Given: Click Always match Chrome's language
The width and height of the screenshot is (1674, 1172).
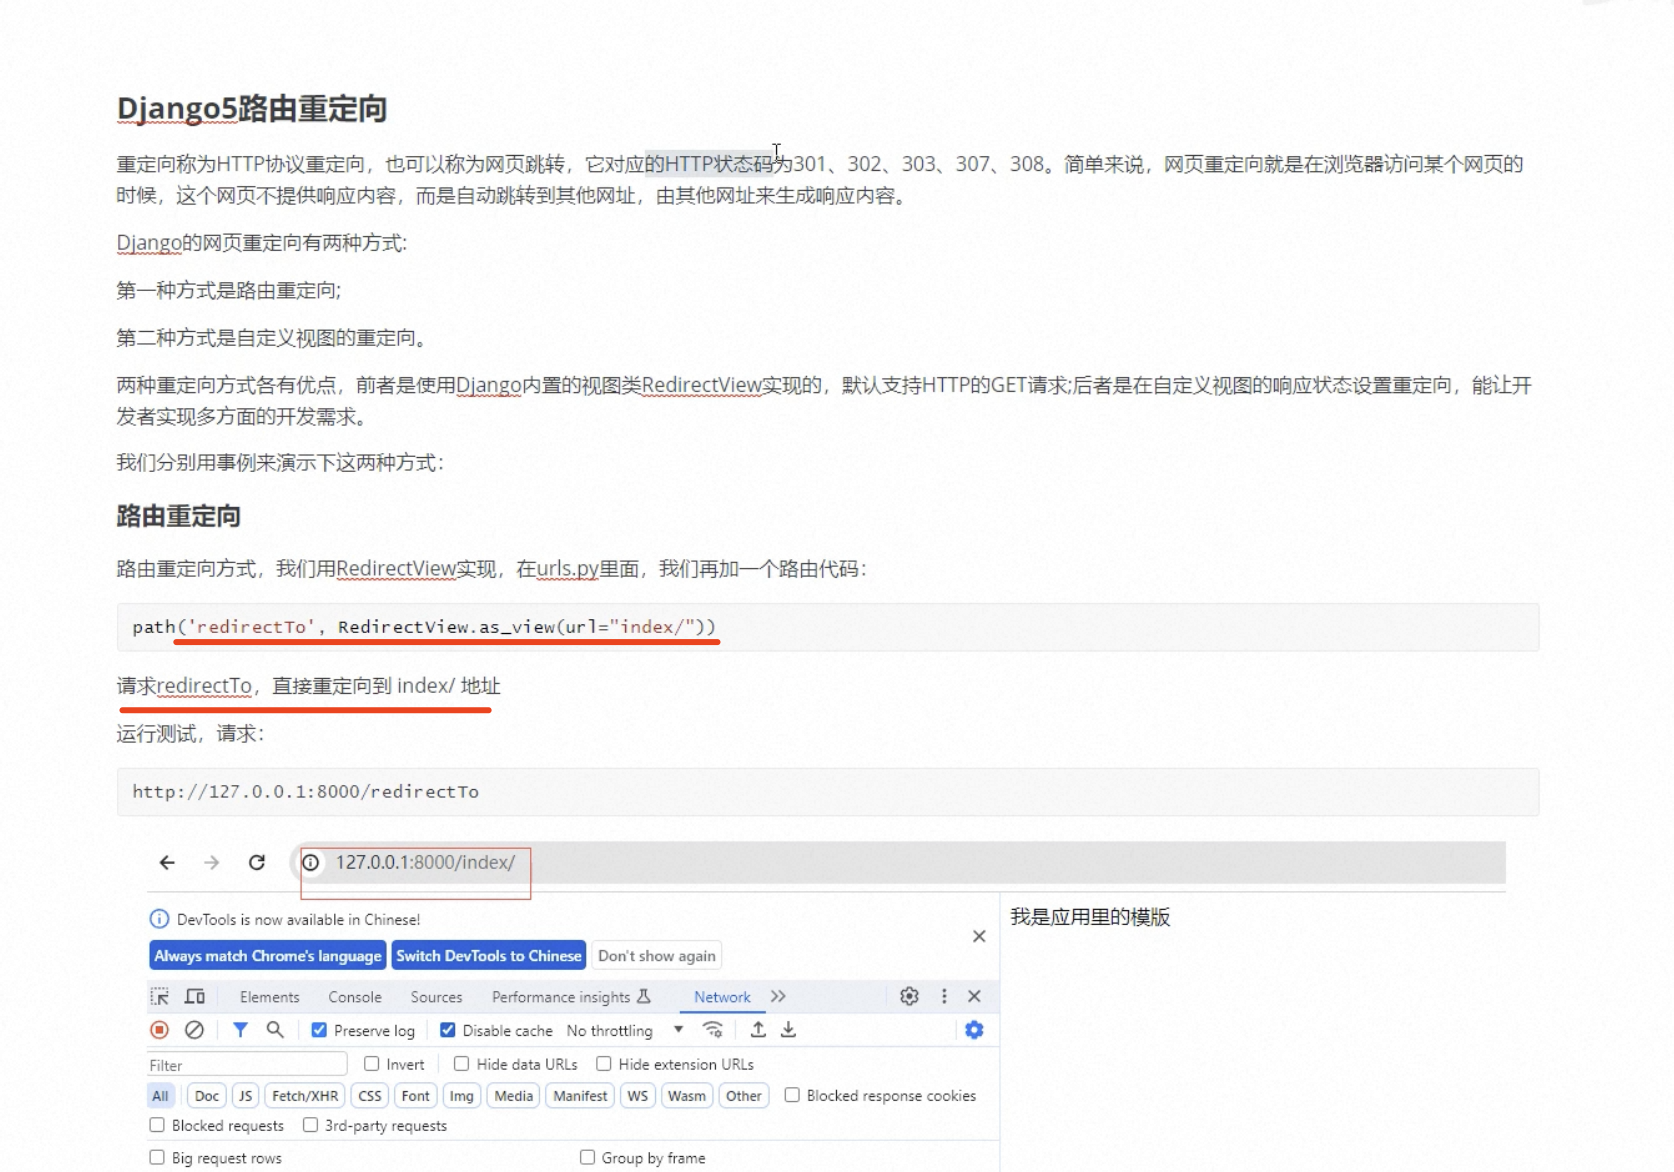Looking at the screenshot, I should pos(268,956).
